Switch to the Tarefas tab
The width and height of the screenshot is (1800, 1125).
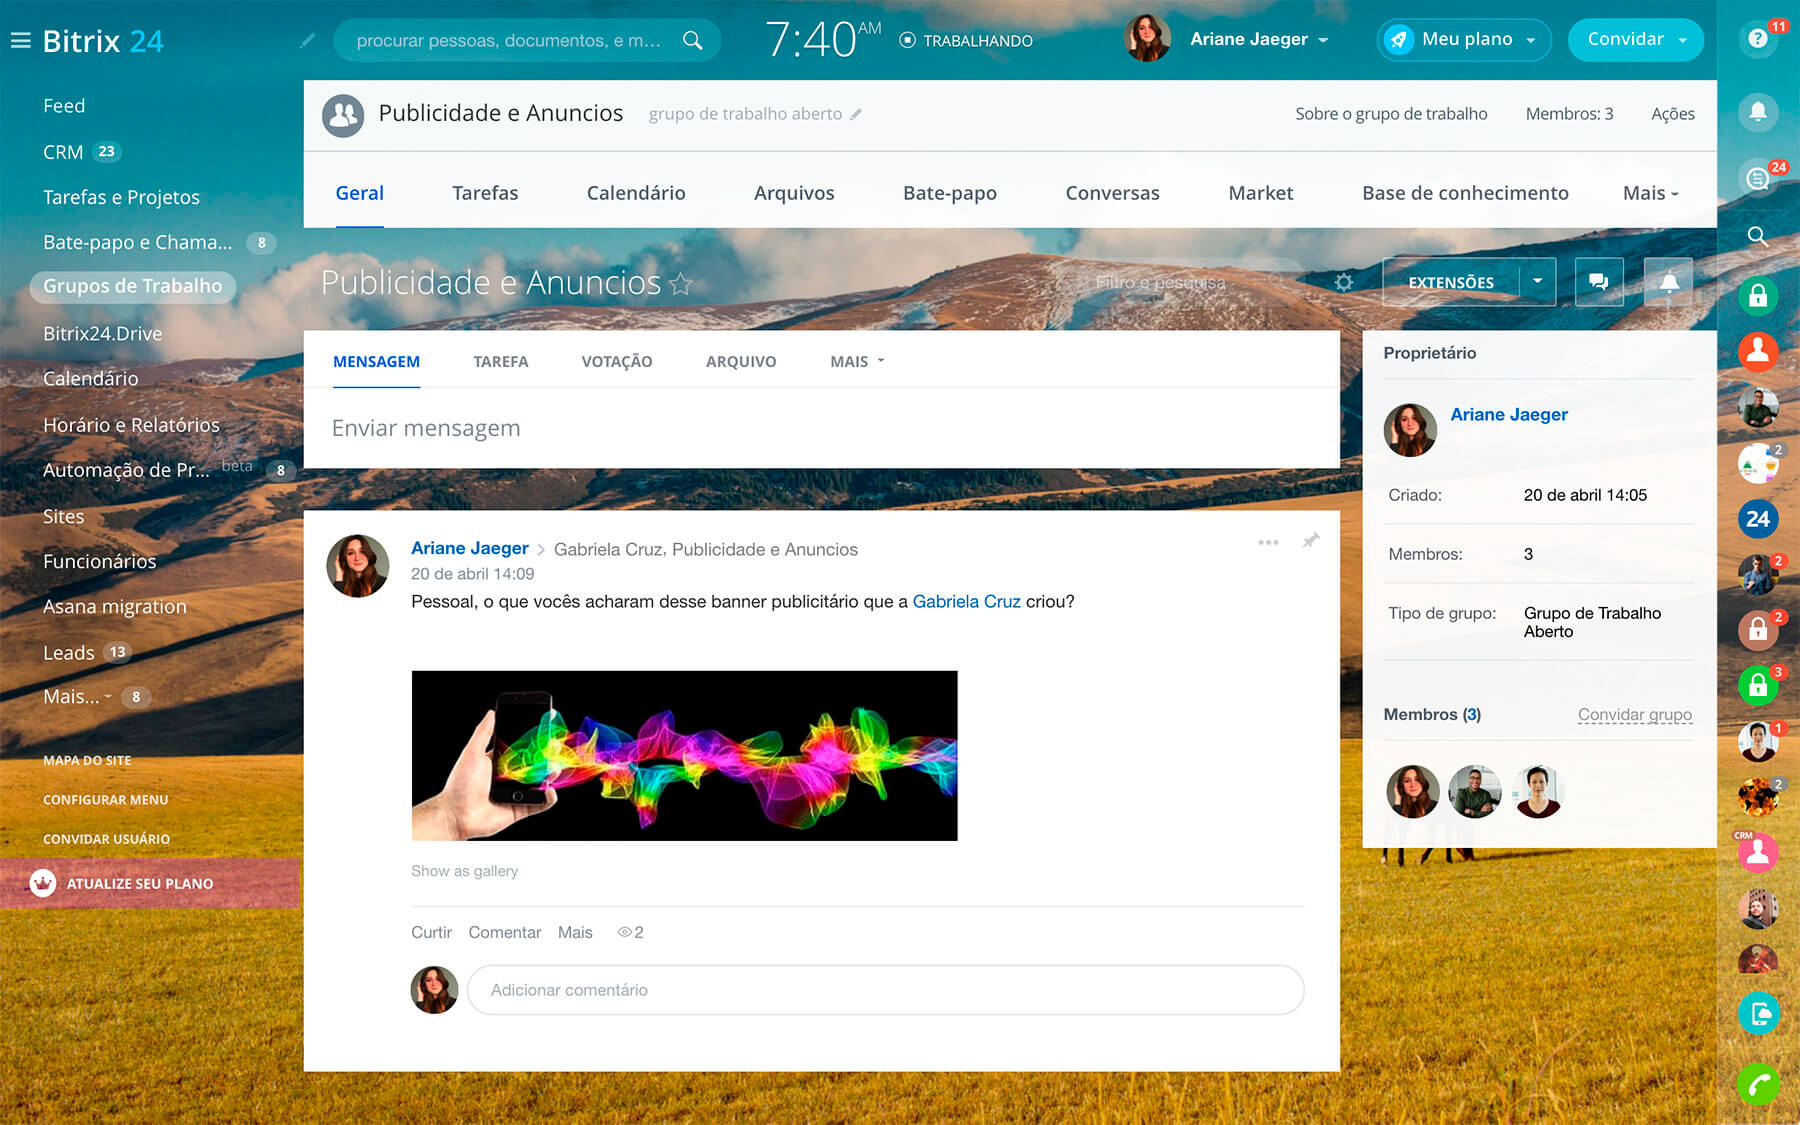[485, 193]
